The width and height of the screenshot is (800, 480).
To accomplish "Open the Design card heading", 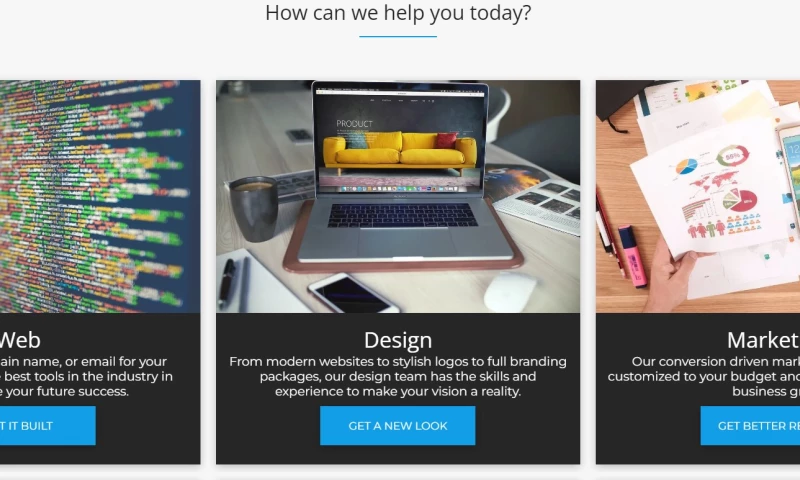I will click(x=398, y=340).
